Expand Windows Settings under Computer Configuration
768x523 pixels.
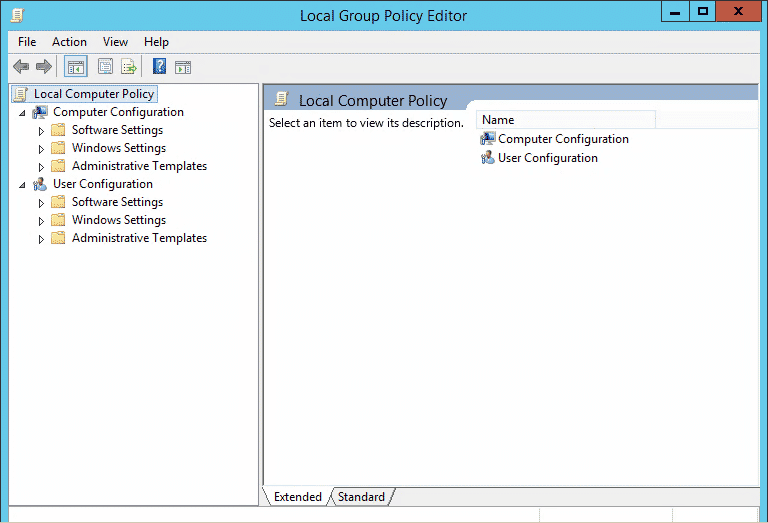click(x=41, y=149)
